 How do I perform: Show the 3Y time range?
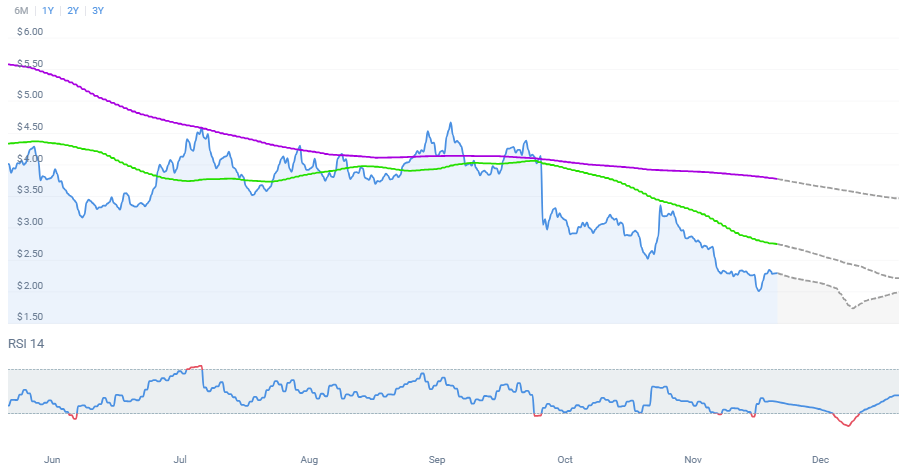pyautogui.click(x=97, y=10)
